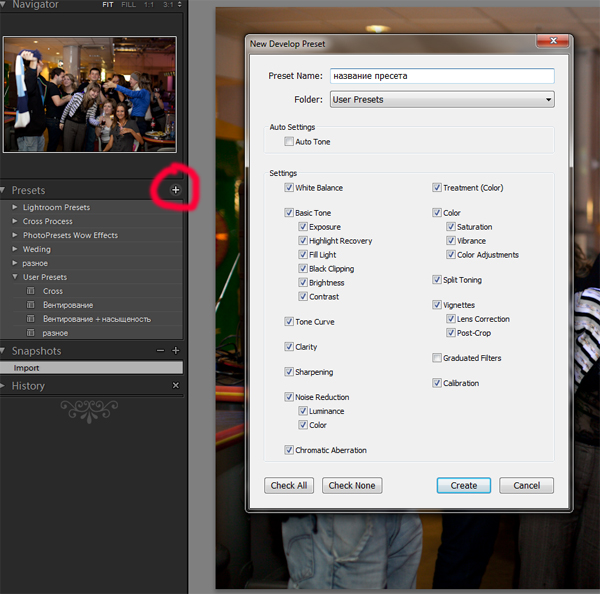Uncheck the Brightness checkbox
Screen dimensions: 600x594
(303, 282)
